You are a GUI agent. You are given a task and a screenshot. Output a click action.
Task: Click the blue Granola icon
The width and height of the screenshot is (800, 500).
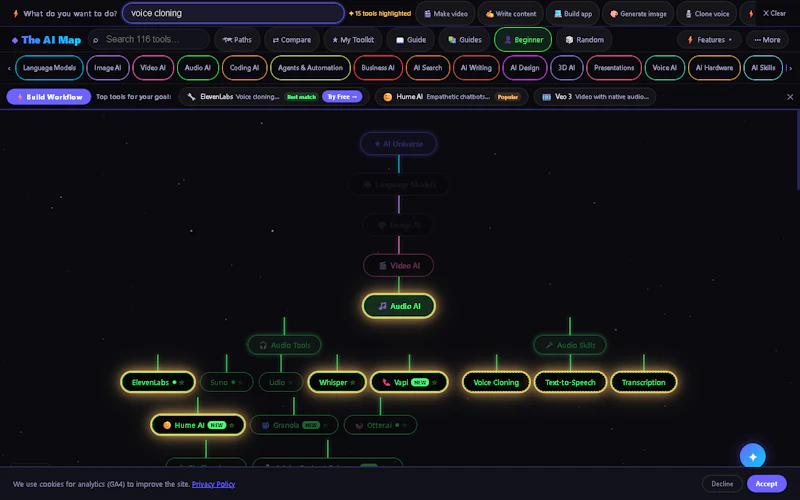pos(265,425)
